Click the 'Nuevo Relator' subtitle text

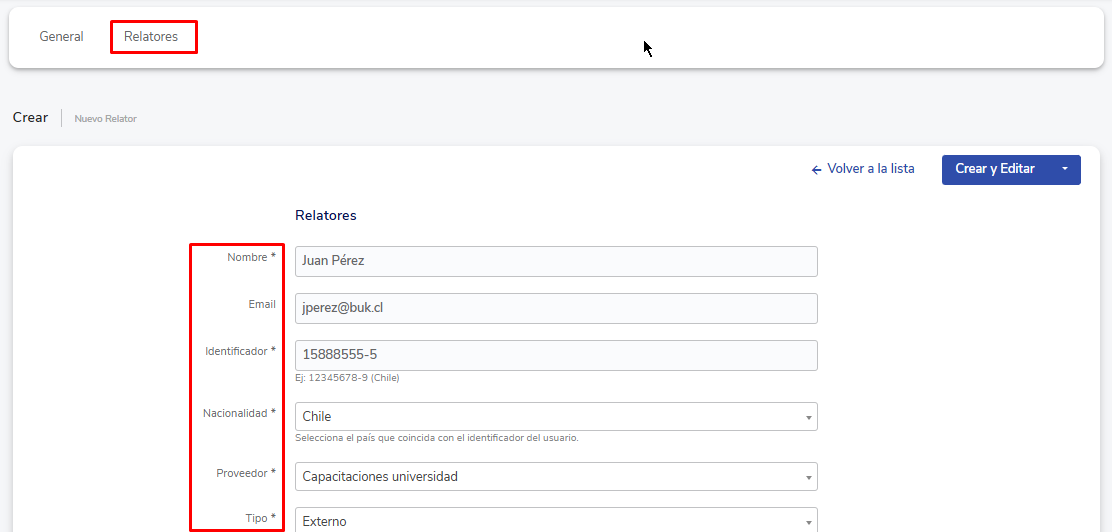[105, 119]
